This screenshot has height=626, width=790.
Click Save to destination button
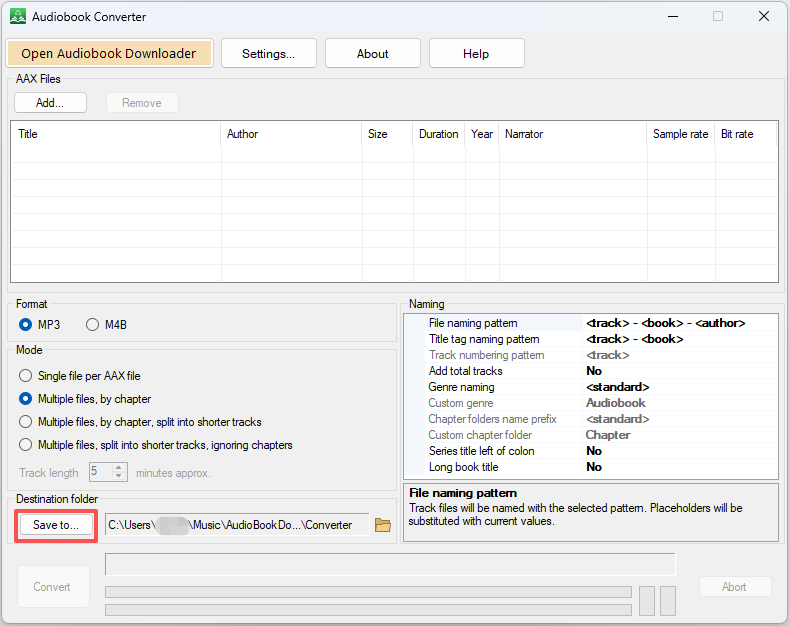(x=56, y=525)
